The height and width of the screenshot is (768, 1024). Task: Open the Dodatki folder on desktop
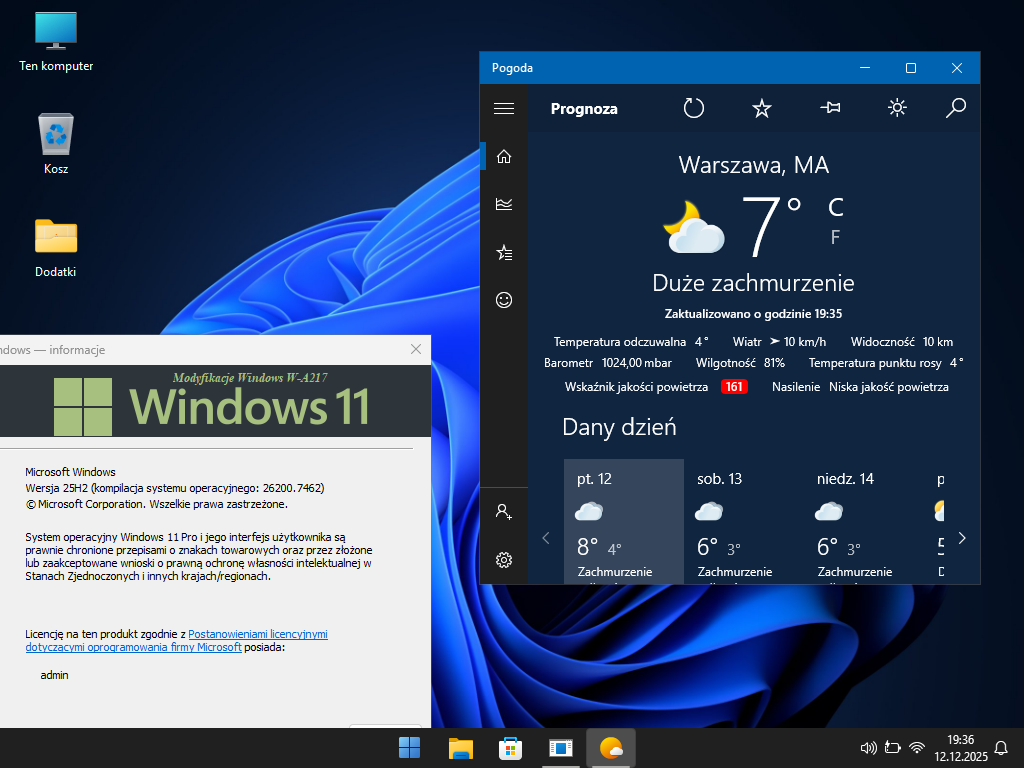tap(56, 247)
